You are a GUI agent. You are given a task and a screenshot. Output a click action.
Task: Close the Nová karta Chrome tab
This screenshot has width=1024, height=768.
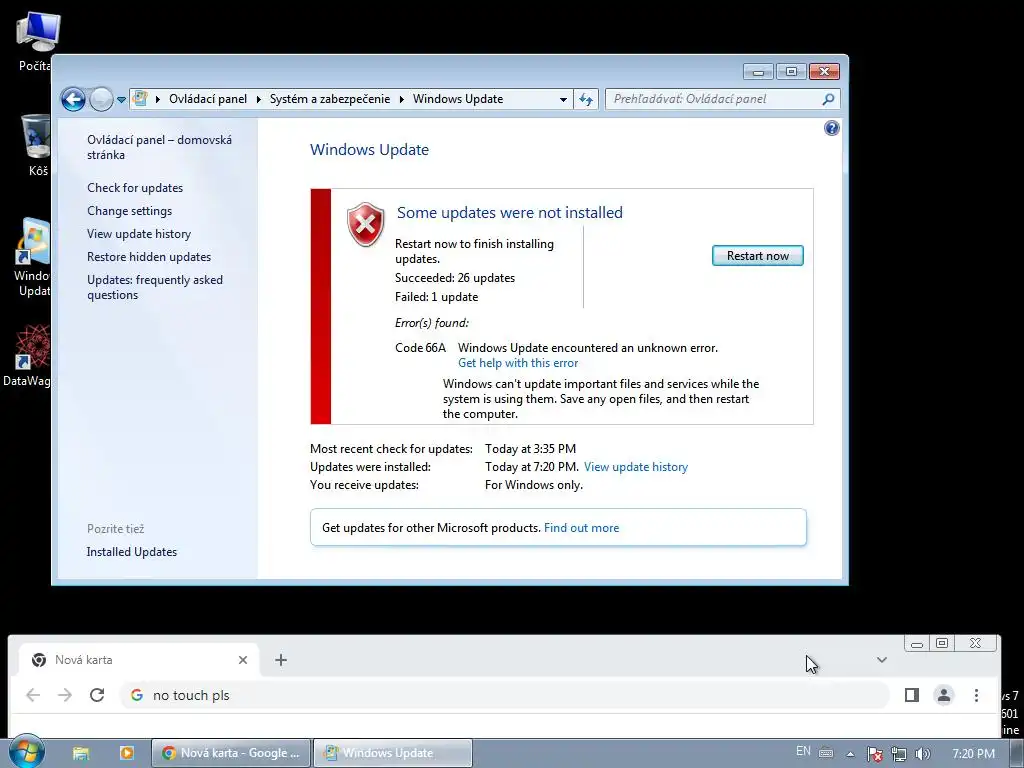pyautogui.click(x=243, y=660)
